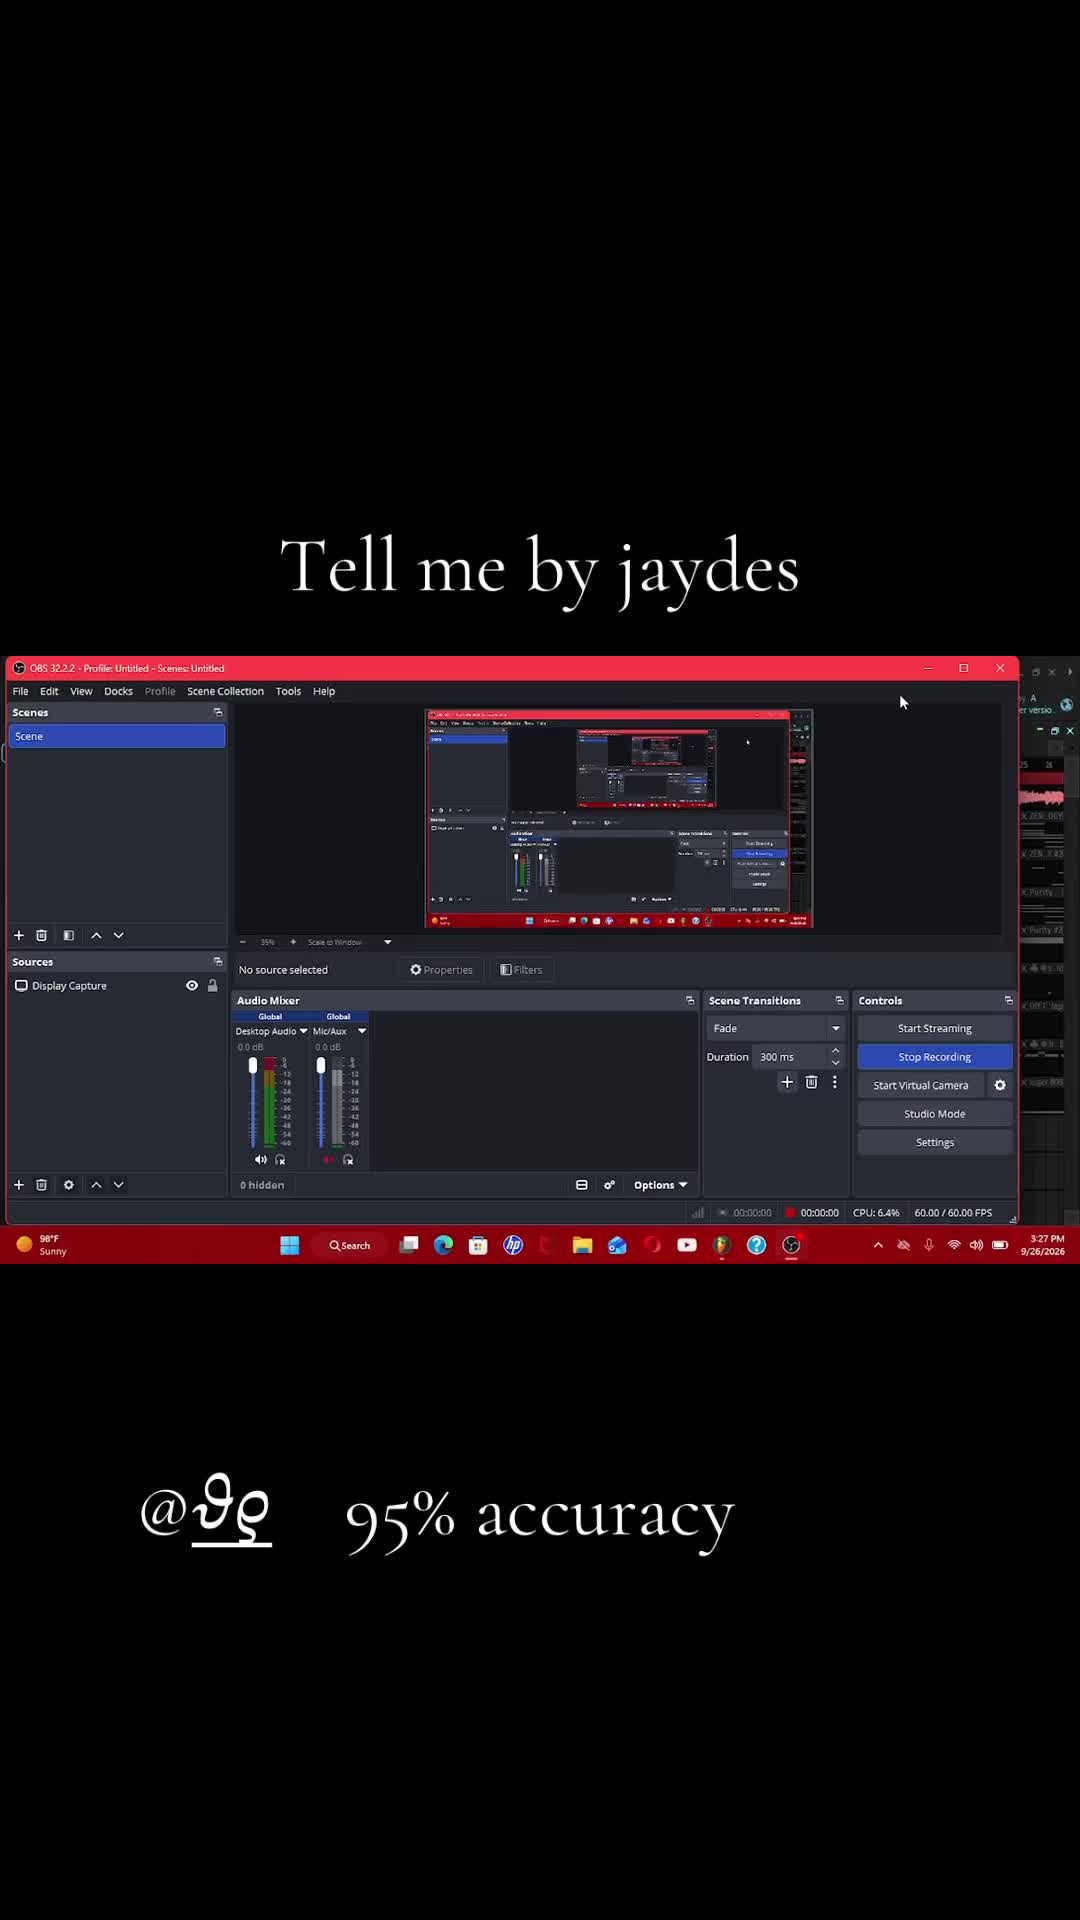This screenshot has width=1080, height=1920.
Task: Move scene down with Scenes down arrow
Action: pyautogui.click(x=119, y=935)
